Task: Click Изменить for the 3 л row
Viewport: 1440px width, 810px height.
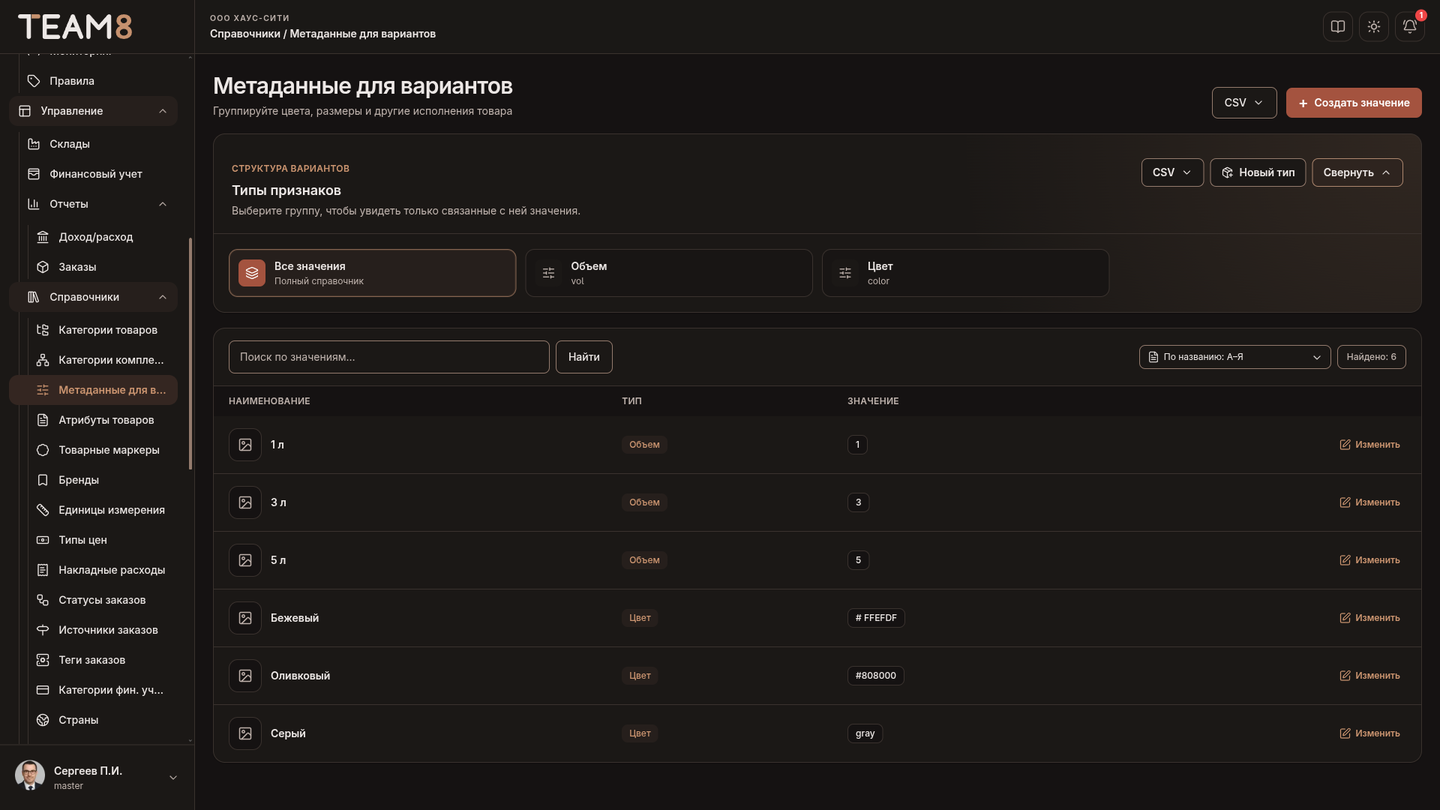Action: (1370, 502)
